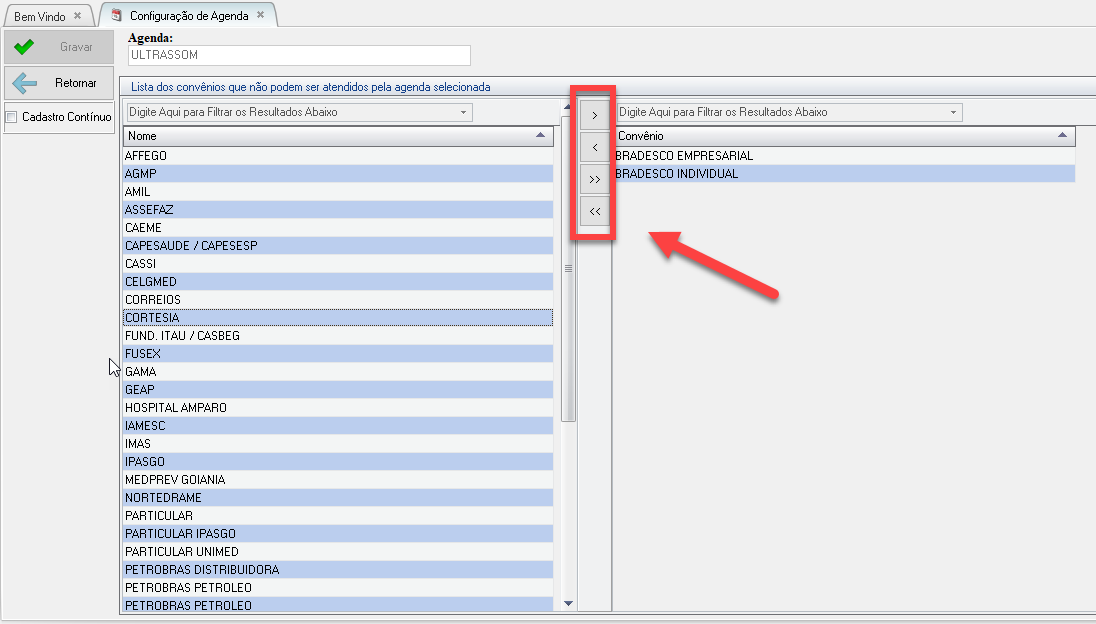Click the move all right double arrow
This screenshot has width=1096, height=624.
pyautogui.click(x=594, y=180)
